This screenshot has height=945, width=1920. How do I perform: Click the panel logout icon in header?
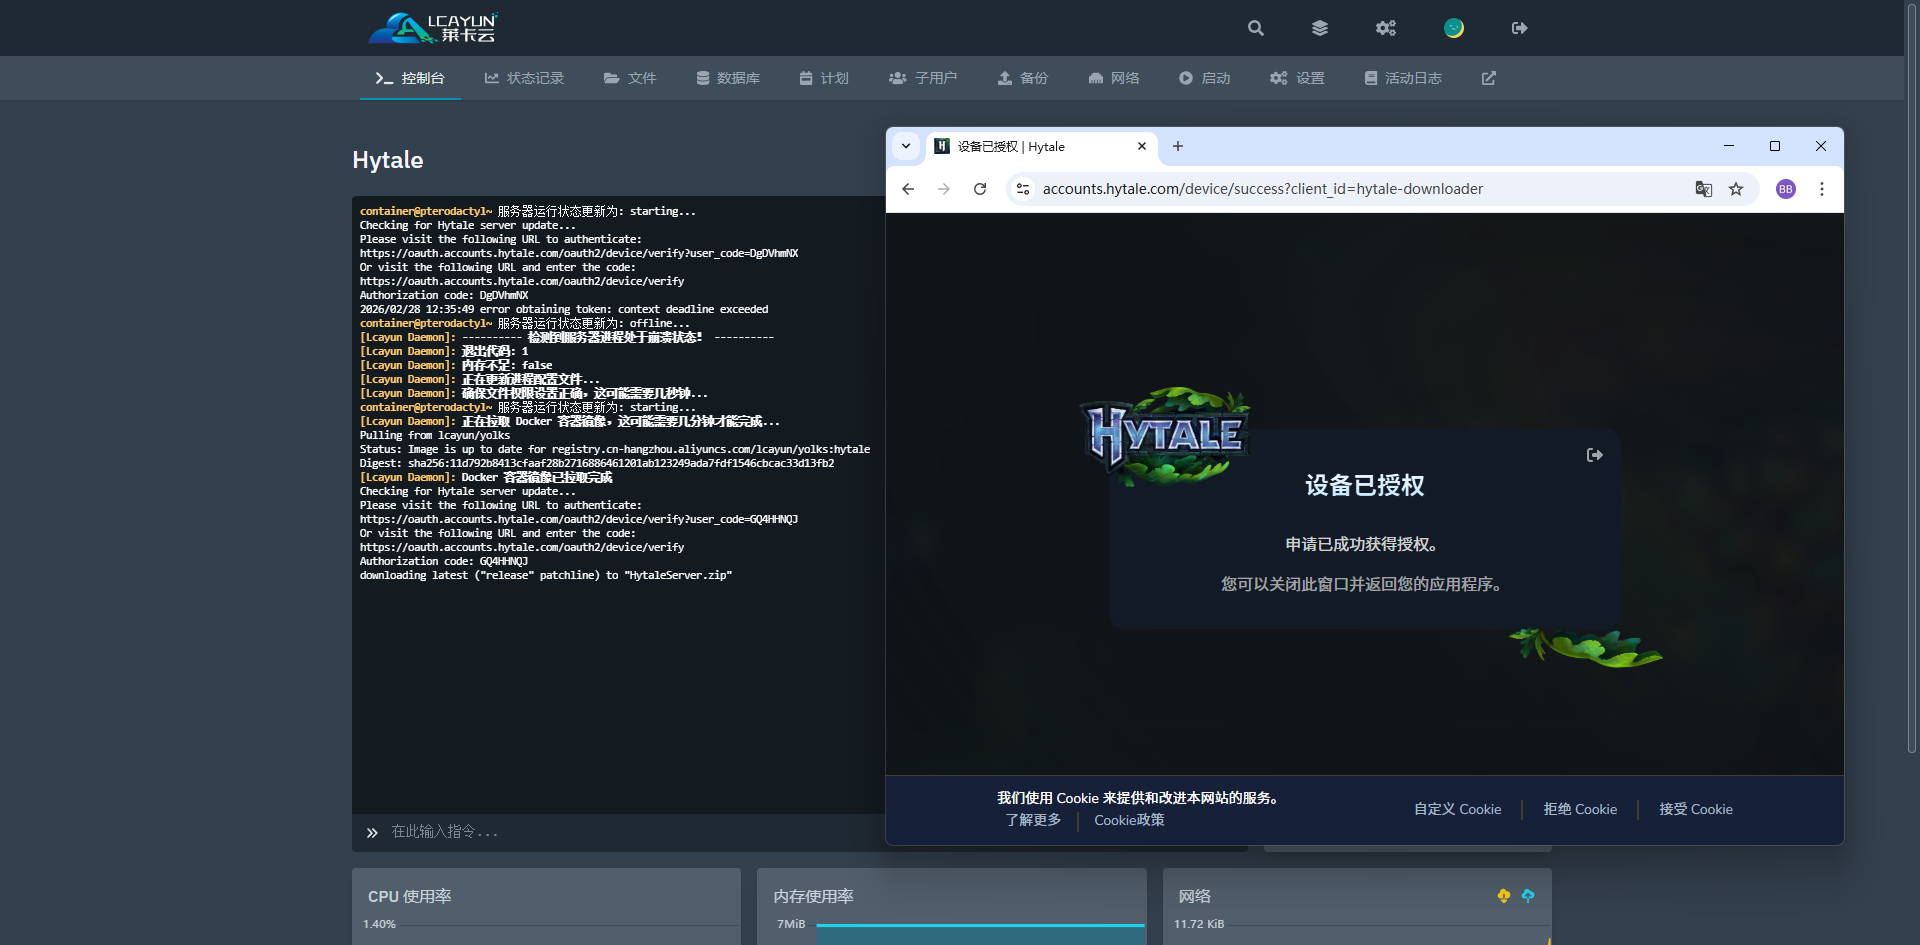coord(1519,28)
